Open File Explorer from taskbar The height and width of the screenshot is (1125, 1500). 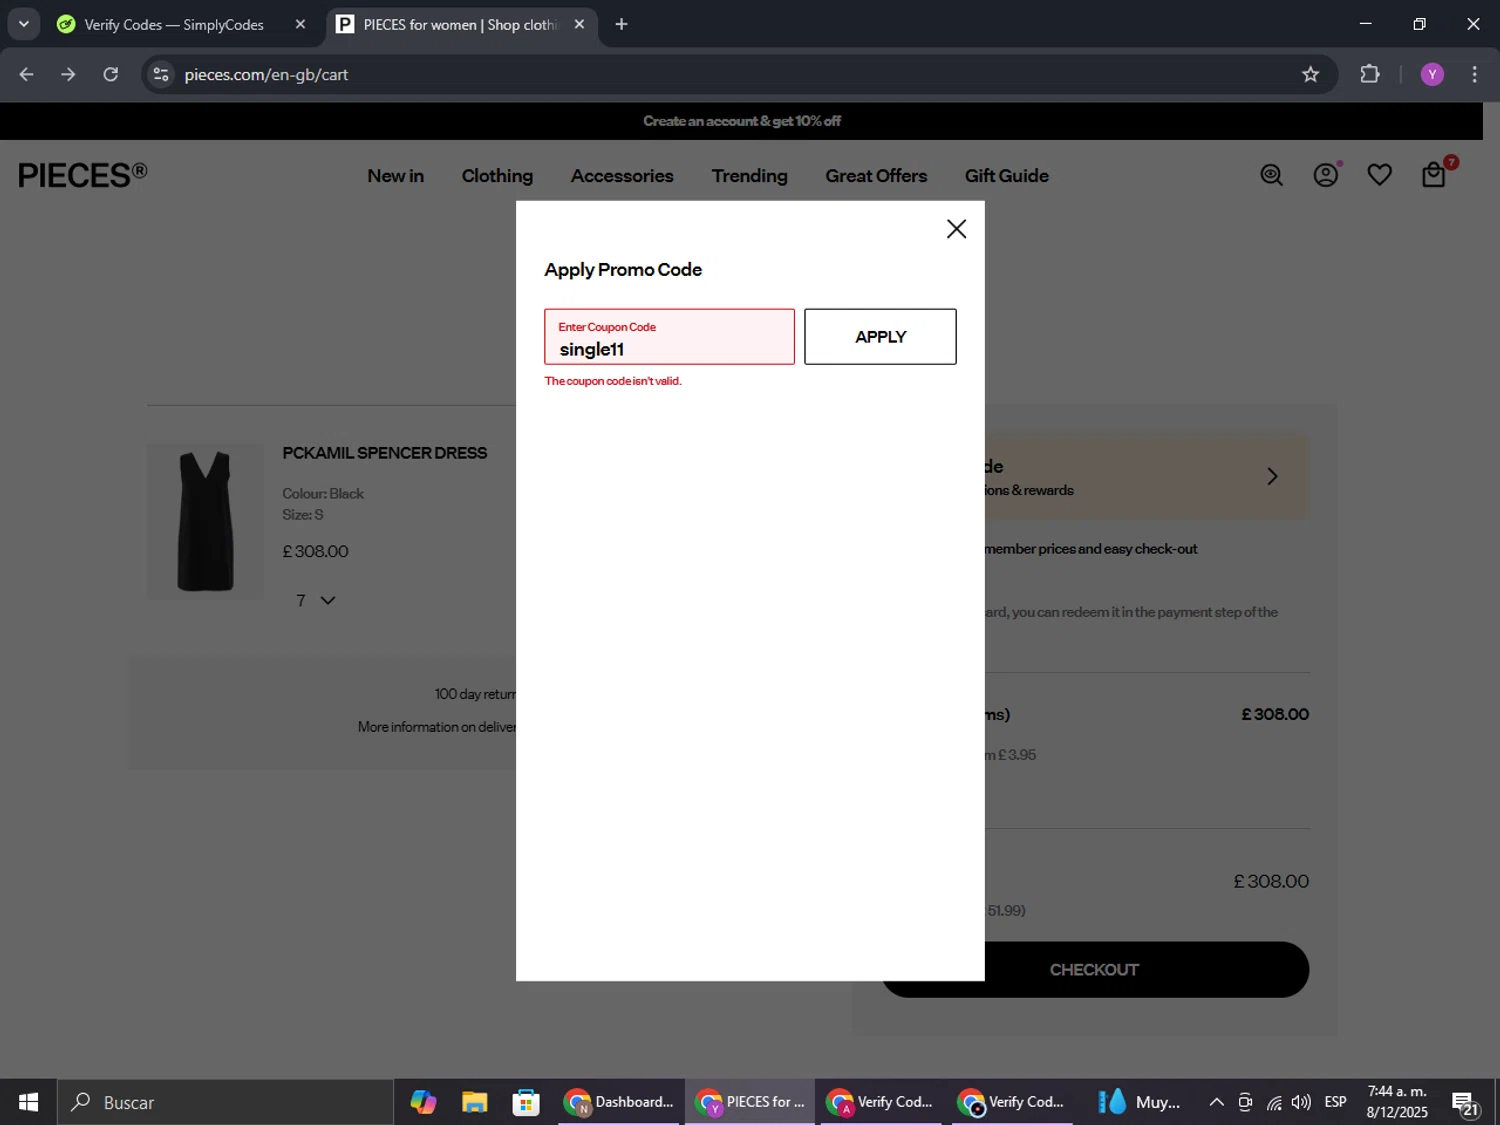coord(474,1102)
